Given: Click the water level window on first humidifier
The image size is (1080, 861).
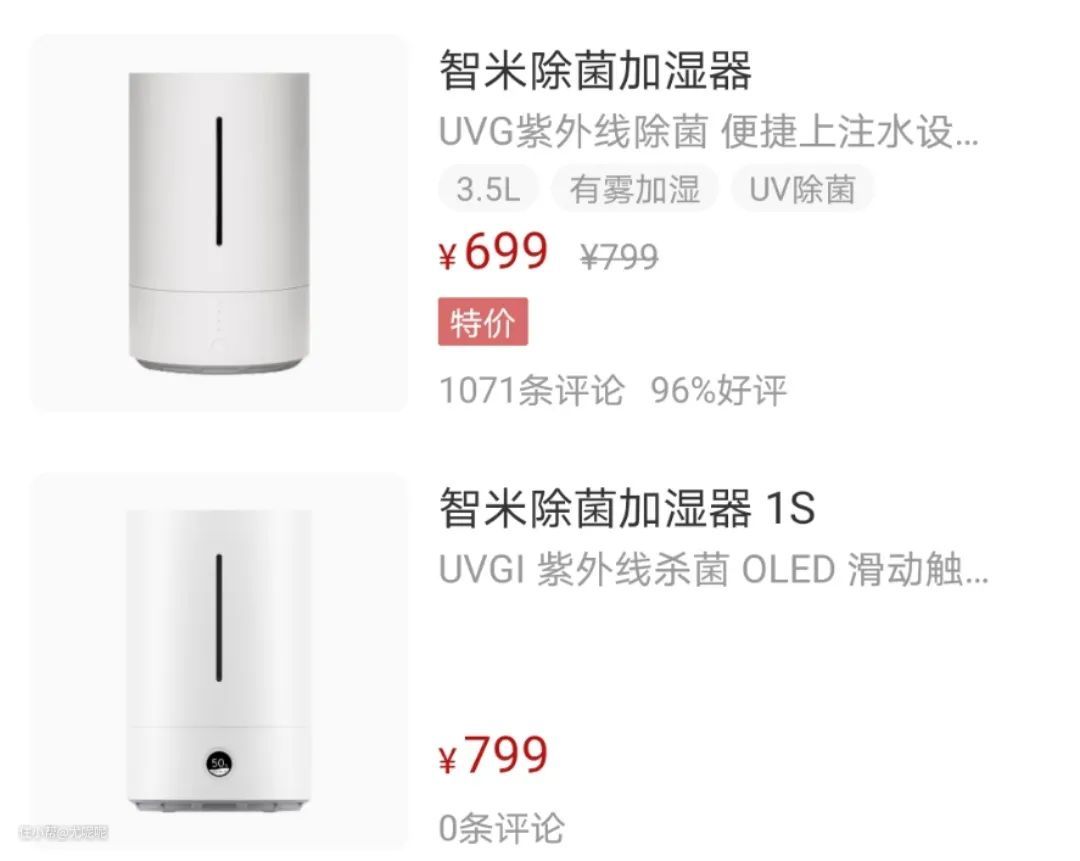Looking at the screenshot, I should pos(219,181).
